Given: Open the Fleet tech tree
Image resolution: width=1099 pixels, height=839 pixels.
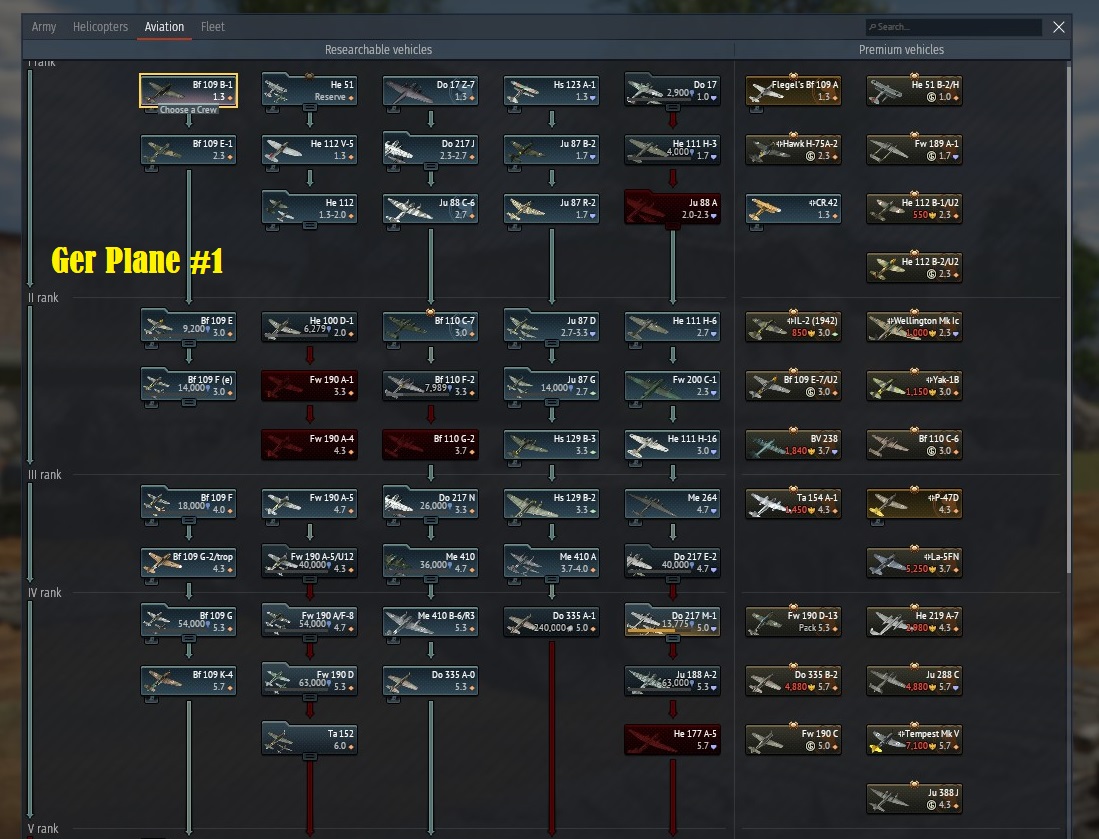Looking at the screenshot, I should (x=212, y=27).
